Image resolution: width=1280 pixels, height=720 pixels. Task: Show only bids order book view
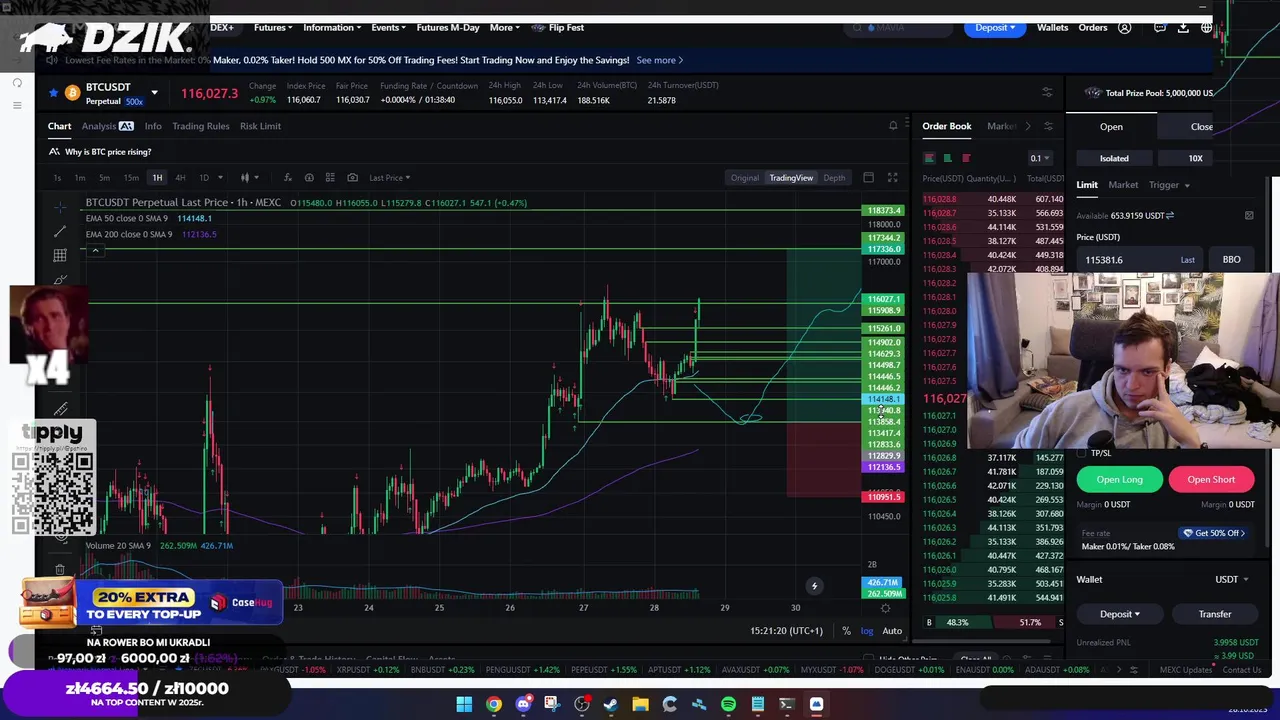coord(947,158)
